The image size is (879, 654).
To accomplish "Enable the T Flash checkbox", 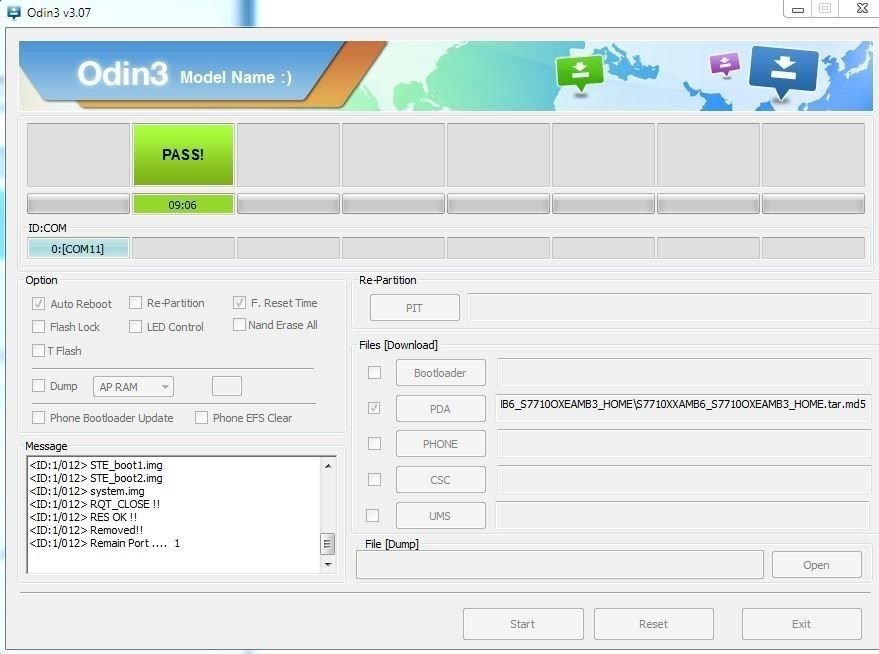I will pyautogui.click(x=38, y=351).
